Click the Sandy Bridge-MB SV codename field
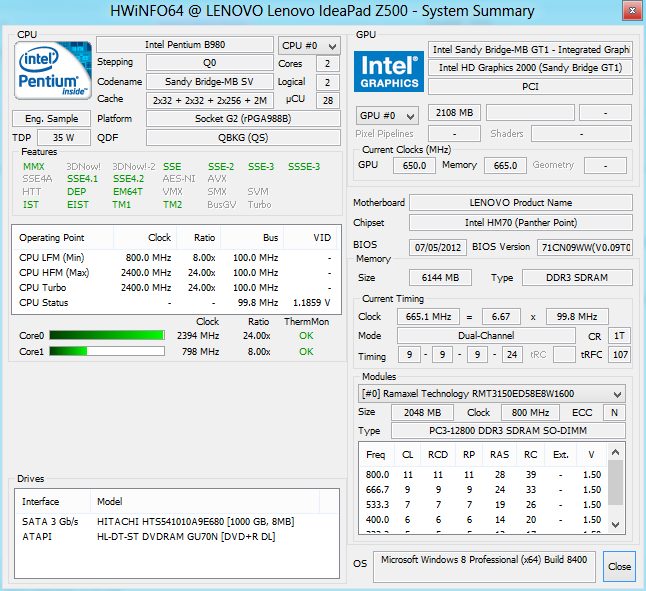Image resolution: width=646 pixels, height=591 pixels. click(208, 82)
